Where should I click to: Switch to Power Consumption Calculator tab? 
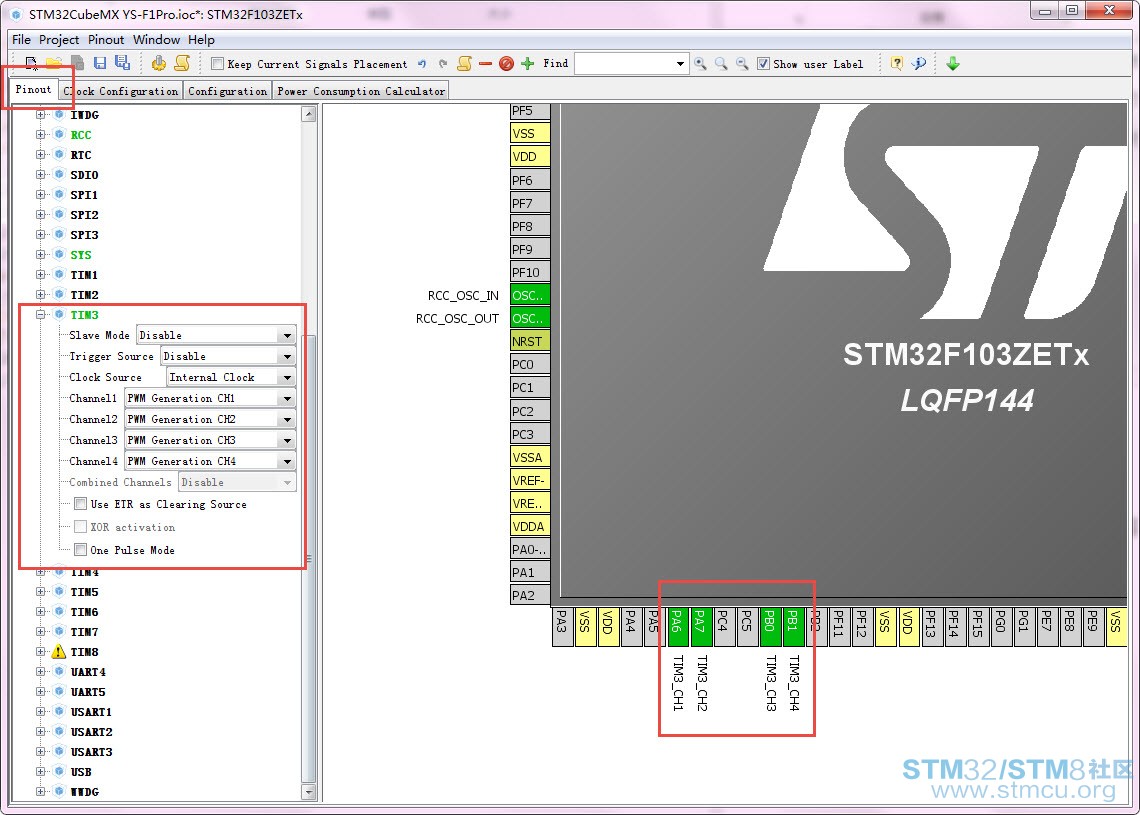click(361, 91)
